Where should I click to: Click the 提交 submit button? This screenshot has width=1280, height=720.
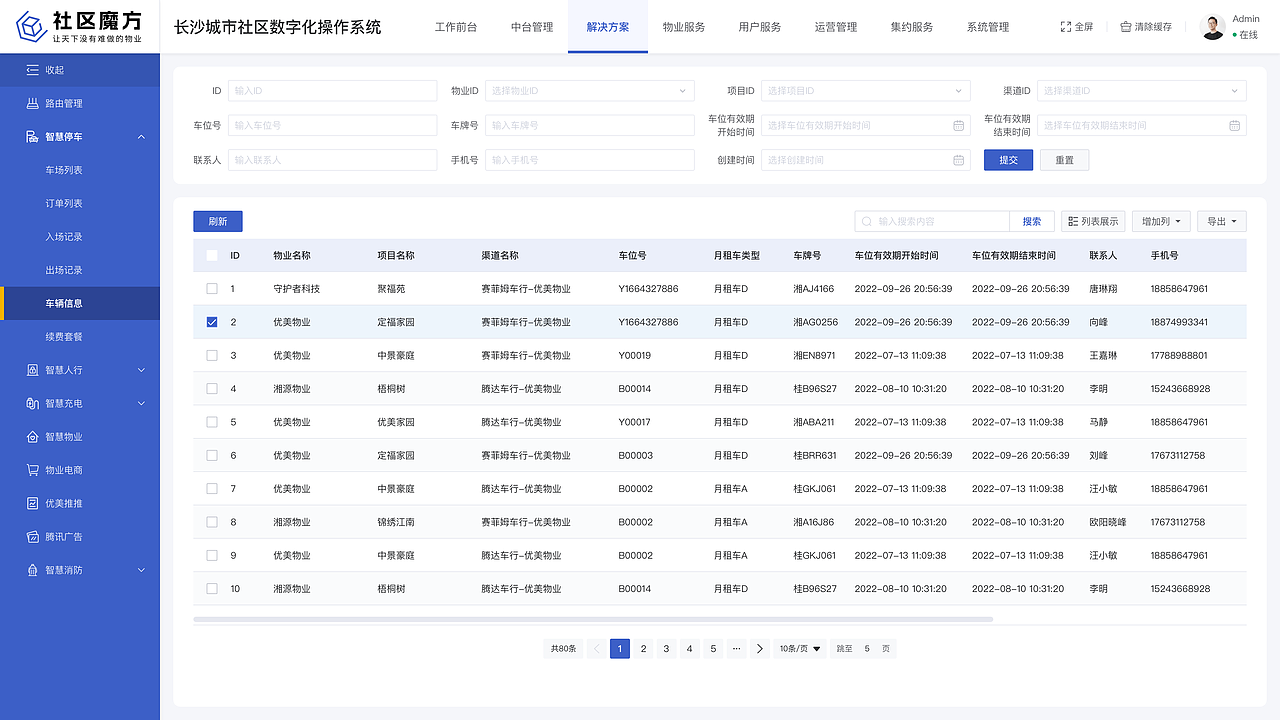tap(1008, 159)
